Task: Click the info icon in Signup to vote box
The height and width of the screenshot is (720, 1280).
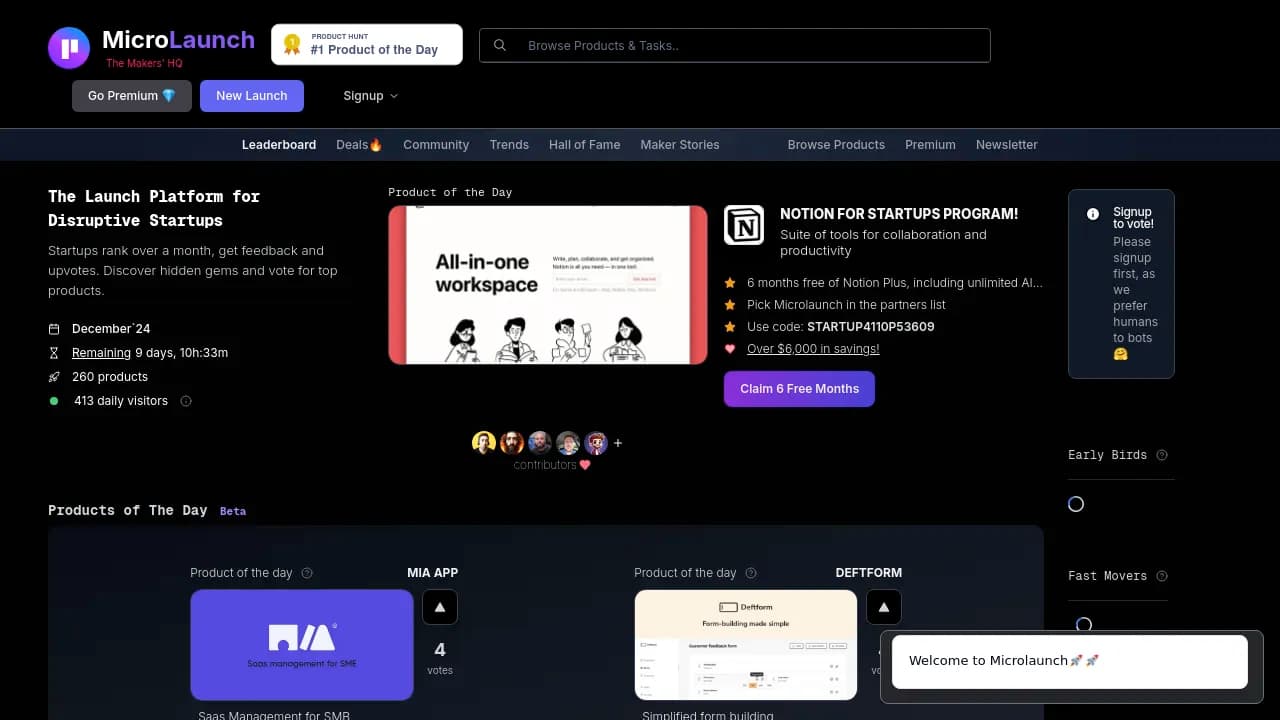Action: coord(1093,214)
